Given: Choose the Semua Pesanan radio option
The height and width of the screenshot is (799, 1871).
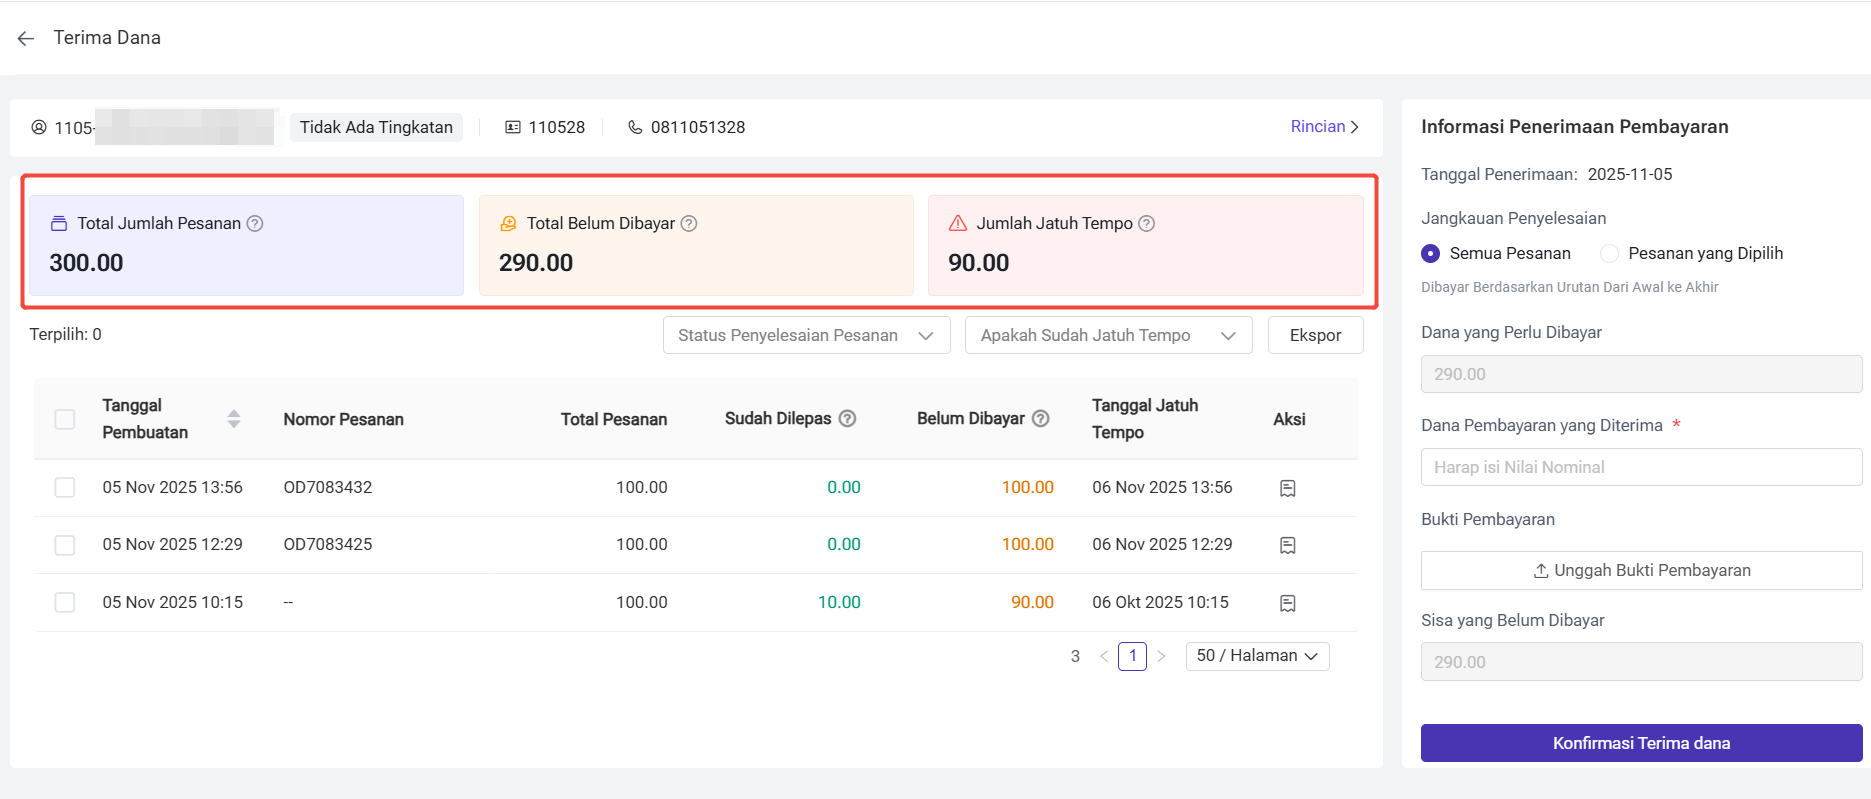Looking at the screenshot, I should (x=1431, y=254).
